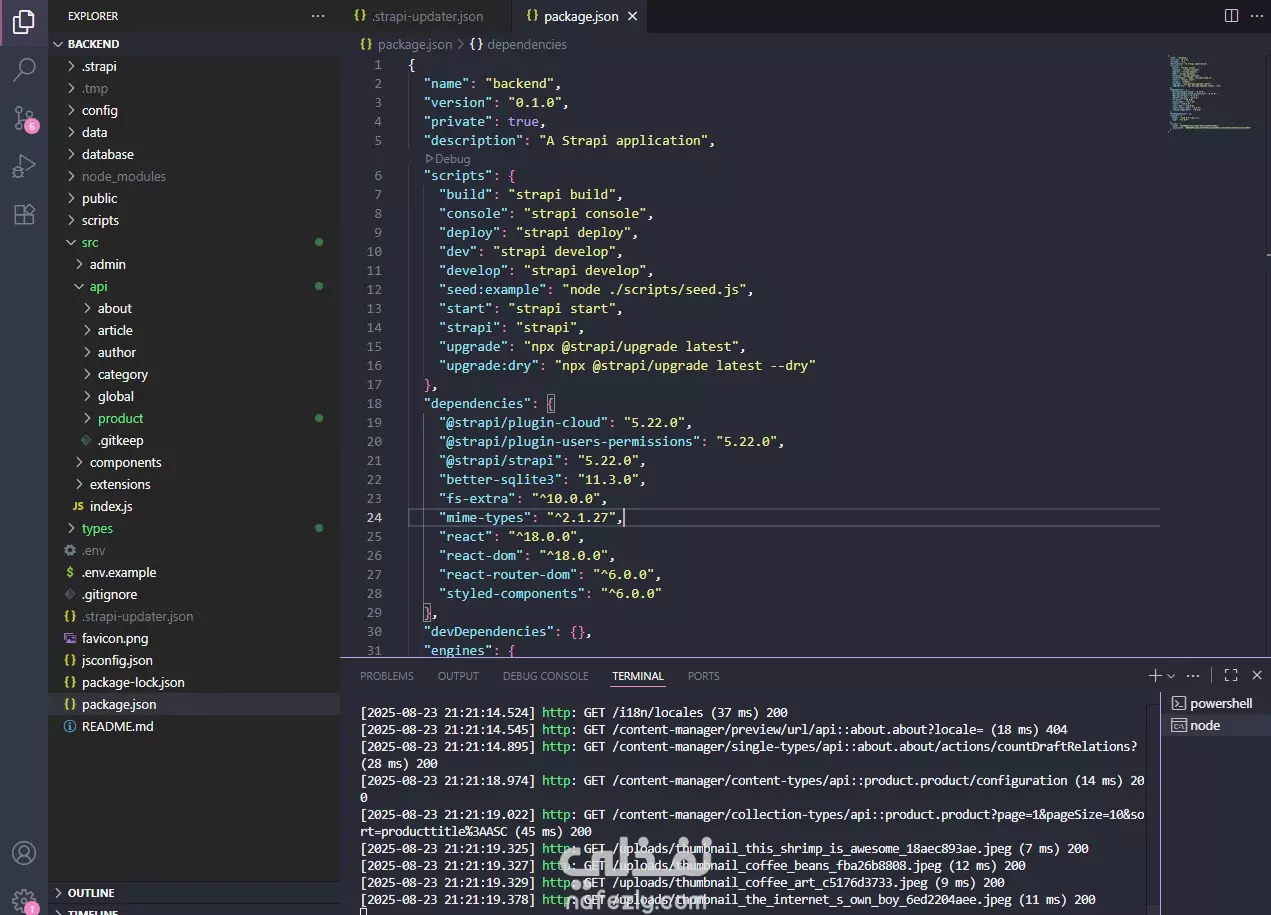1271x915 pixels.
Task: Open Run and Debug view icon
Action: point(24,166)
